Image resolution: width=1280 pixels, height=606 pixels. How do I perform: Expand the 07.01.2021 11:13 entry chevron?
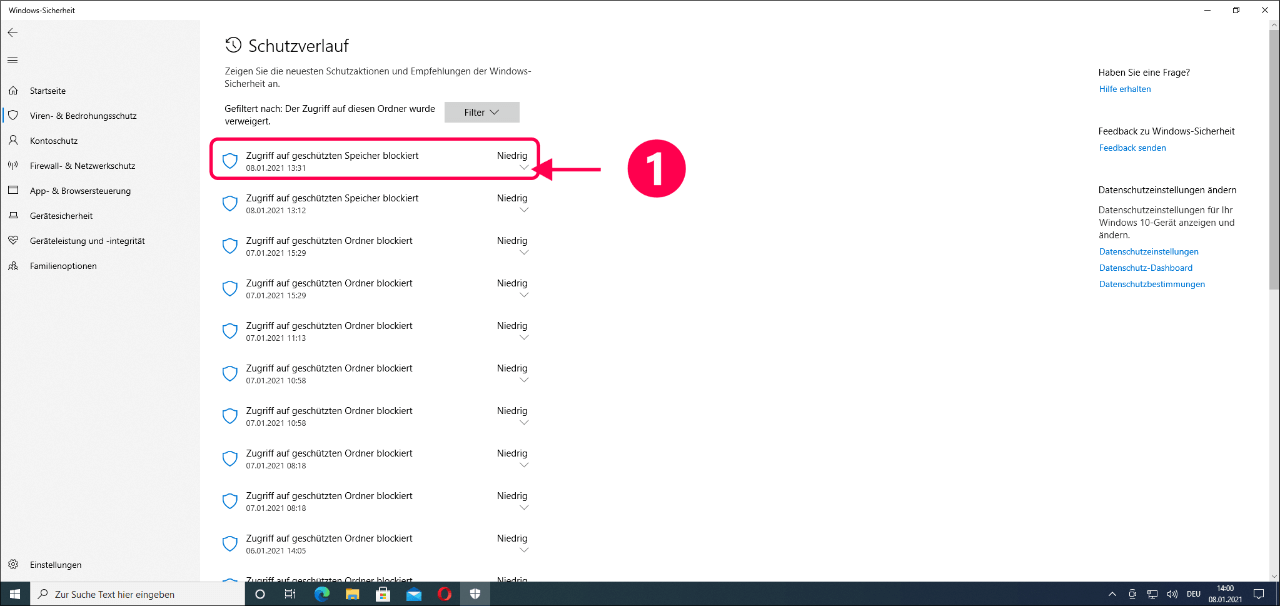click(525, 338)
